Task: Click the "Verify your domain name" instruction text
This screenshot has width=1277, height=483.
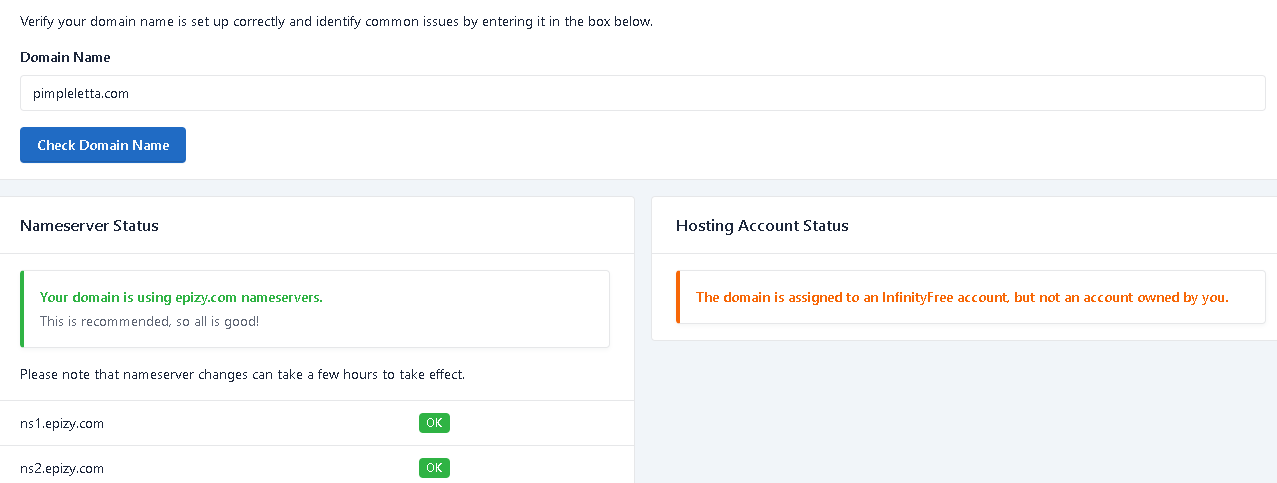Action: [336, 21]
